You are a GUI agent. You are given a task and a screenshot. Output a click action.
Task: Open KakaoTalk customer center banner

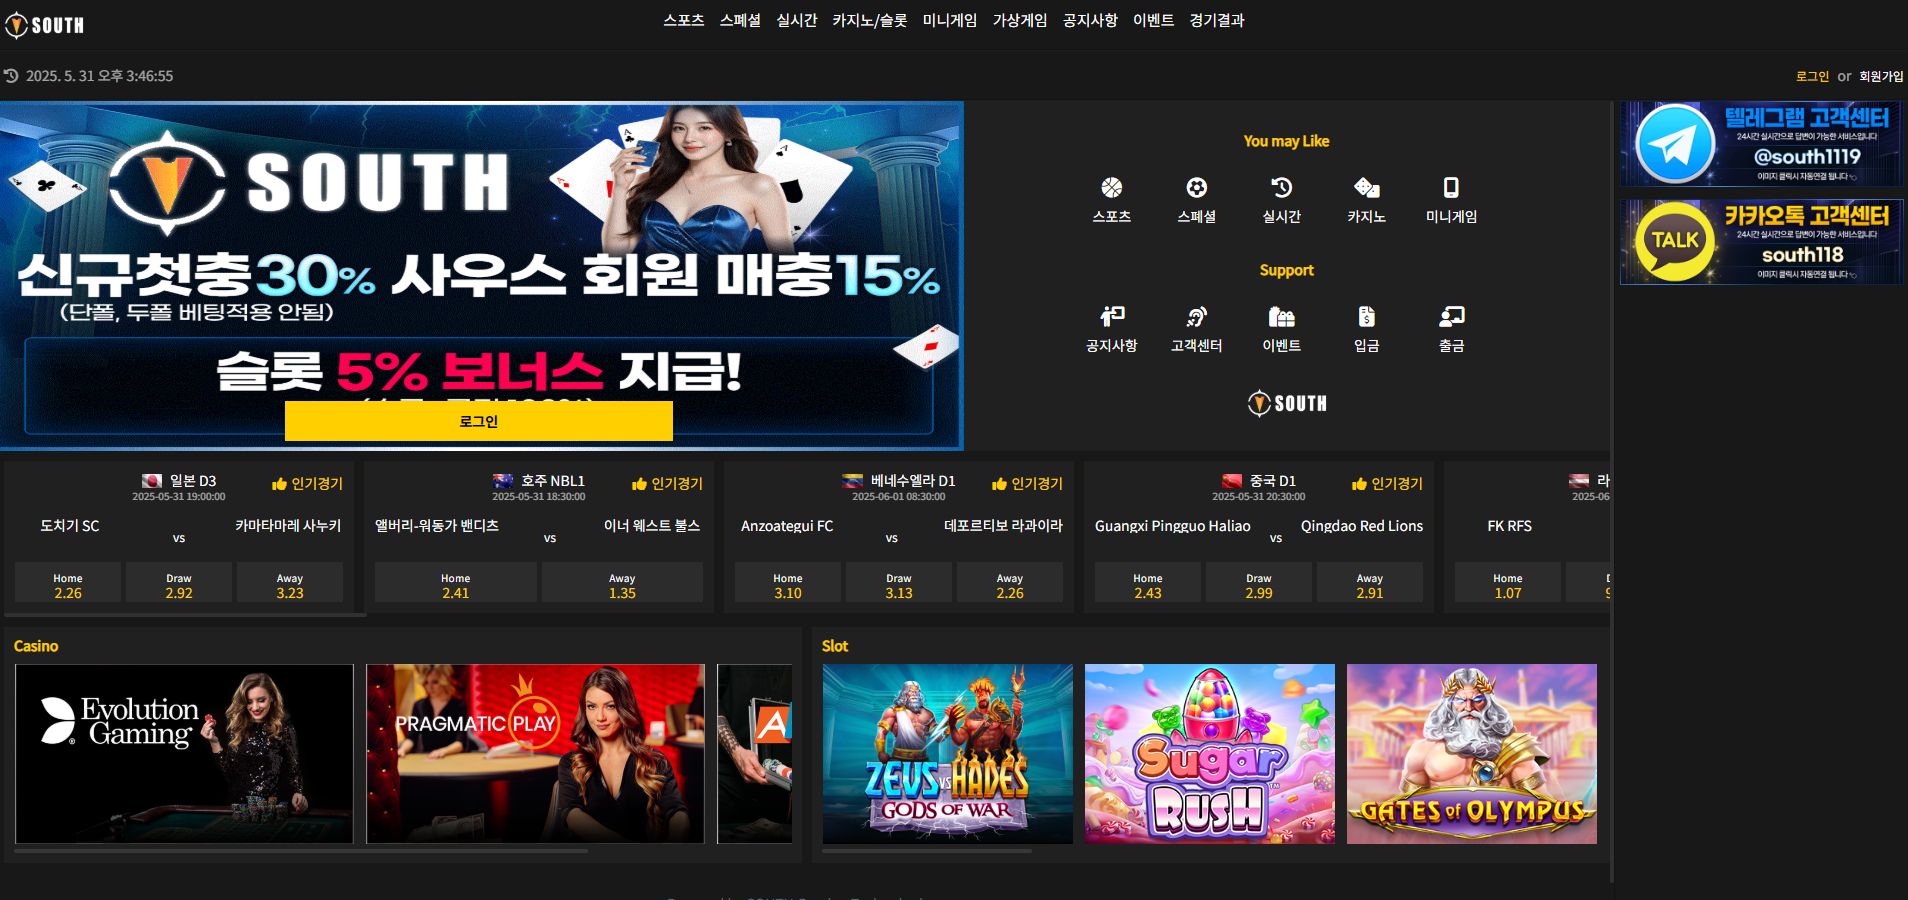(x=1761, y=242)
